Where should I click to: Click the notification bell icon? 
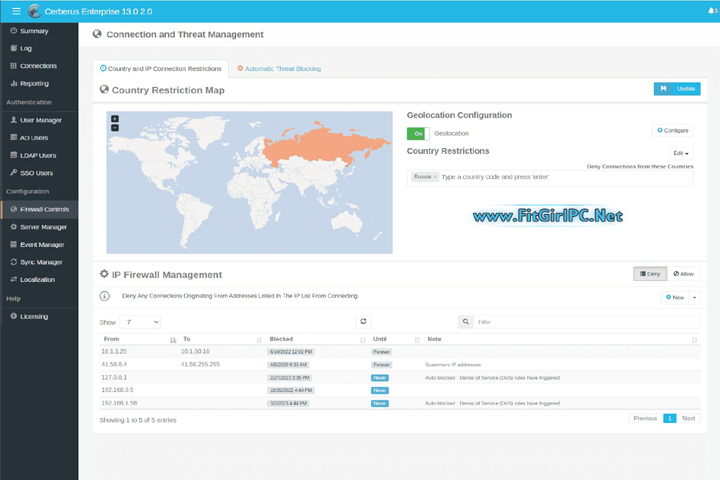[x=711, y=11]
